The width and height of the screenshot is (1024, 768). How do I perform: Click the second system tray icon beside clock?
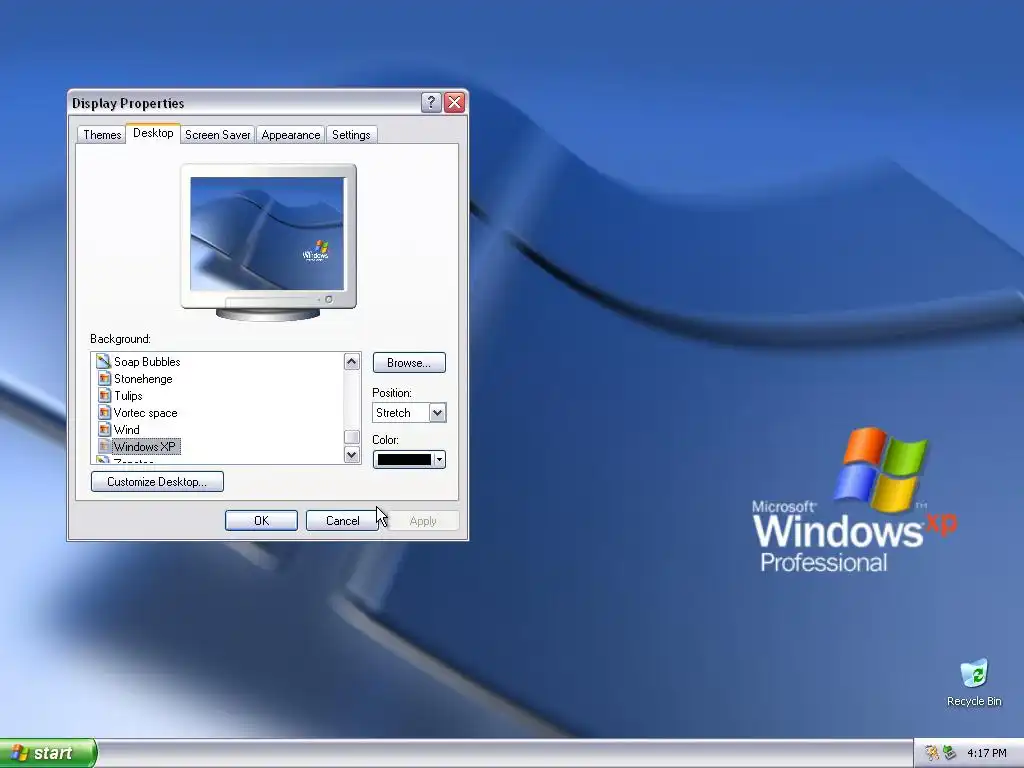pos(950,753)
